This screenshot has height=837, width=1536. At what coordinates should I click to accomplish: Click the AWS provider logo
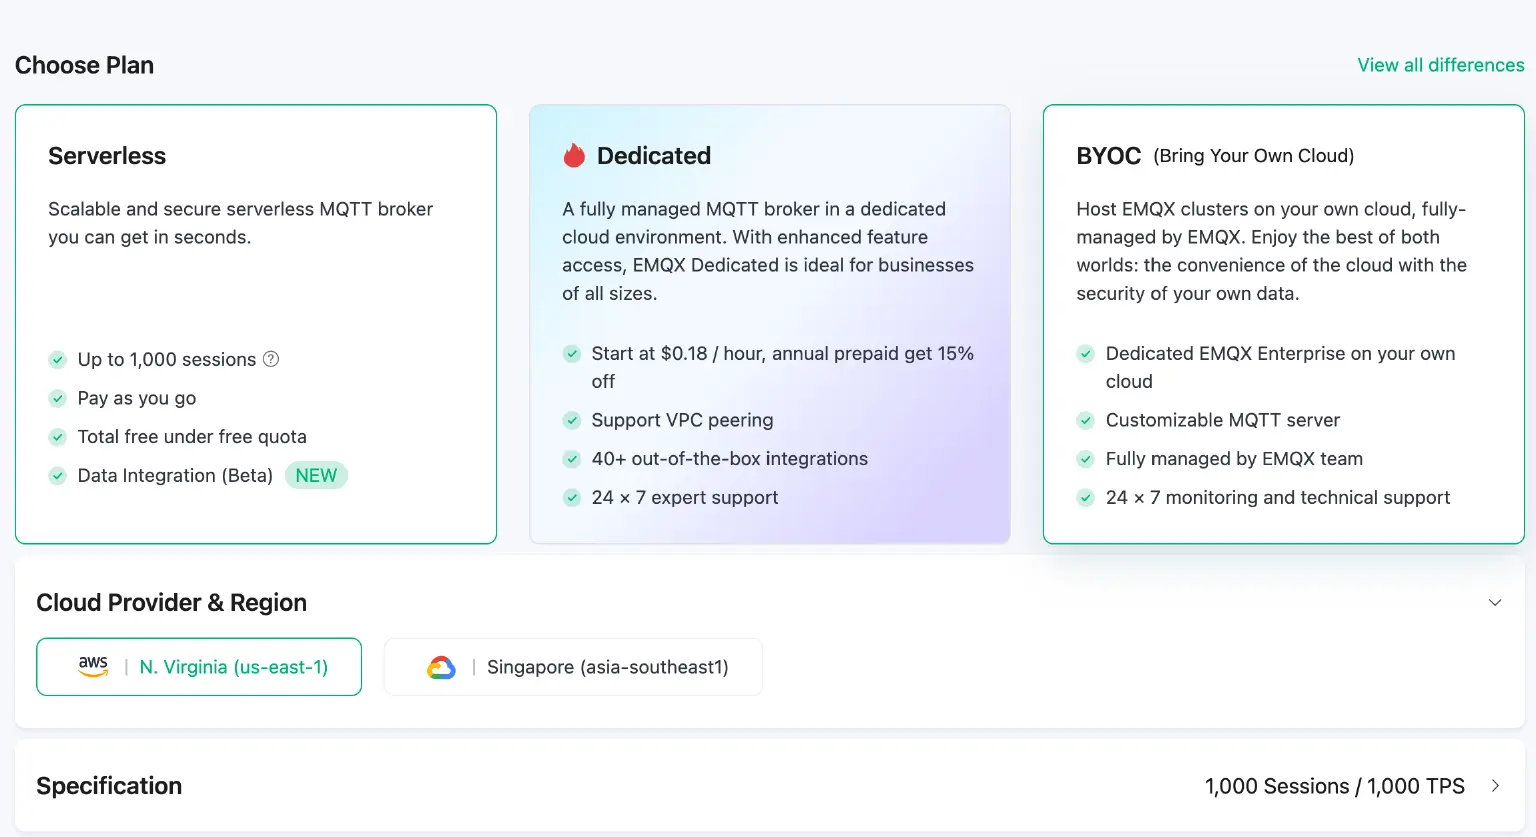(x=93, y=666)
